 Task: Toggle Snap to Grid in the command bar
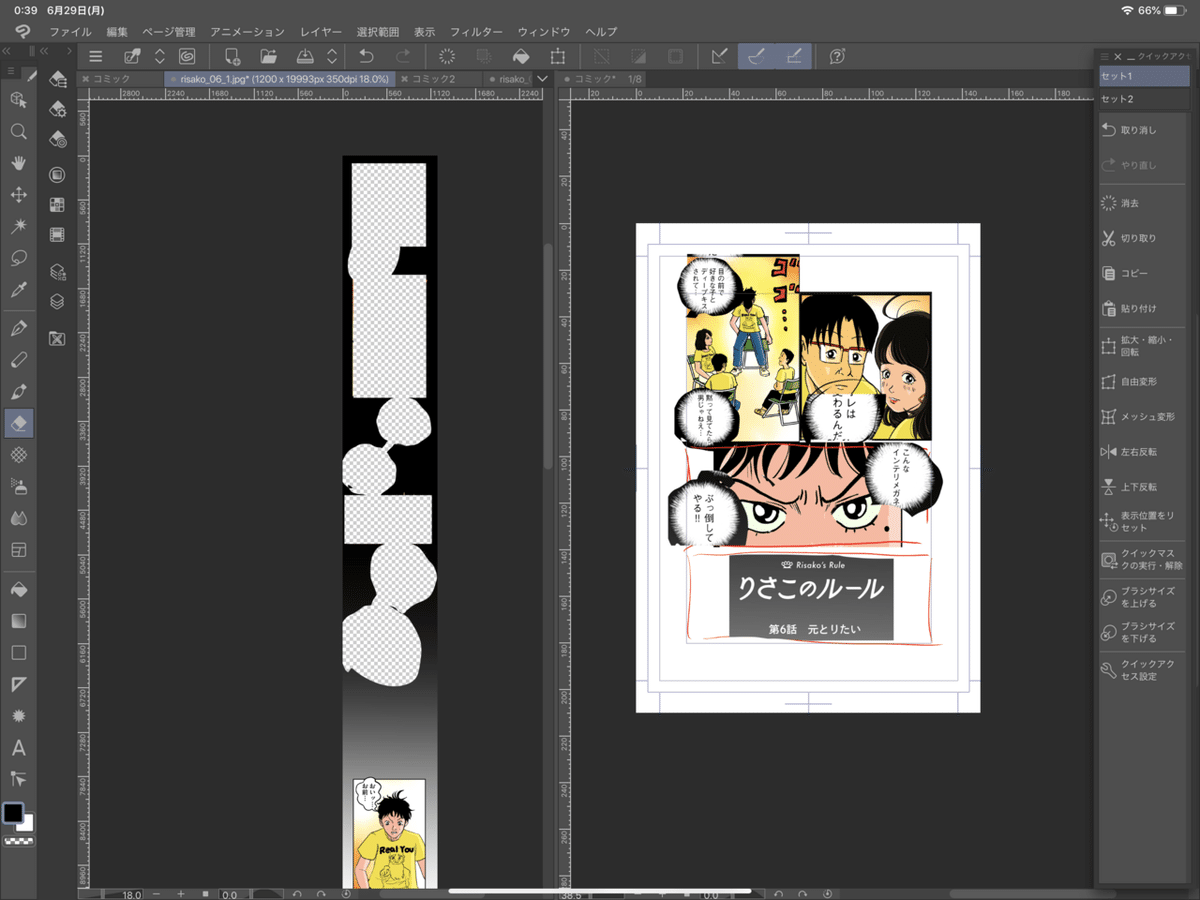tap(793, 57)
